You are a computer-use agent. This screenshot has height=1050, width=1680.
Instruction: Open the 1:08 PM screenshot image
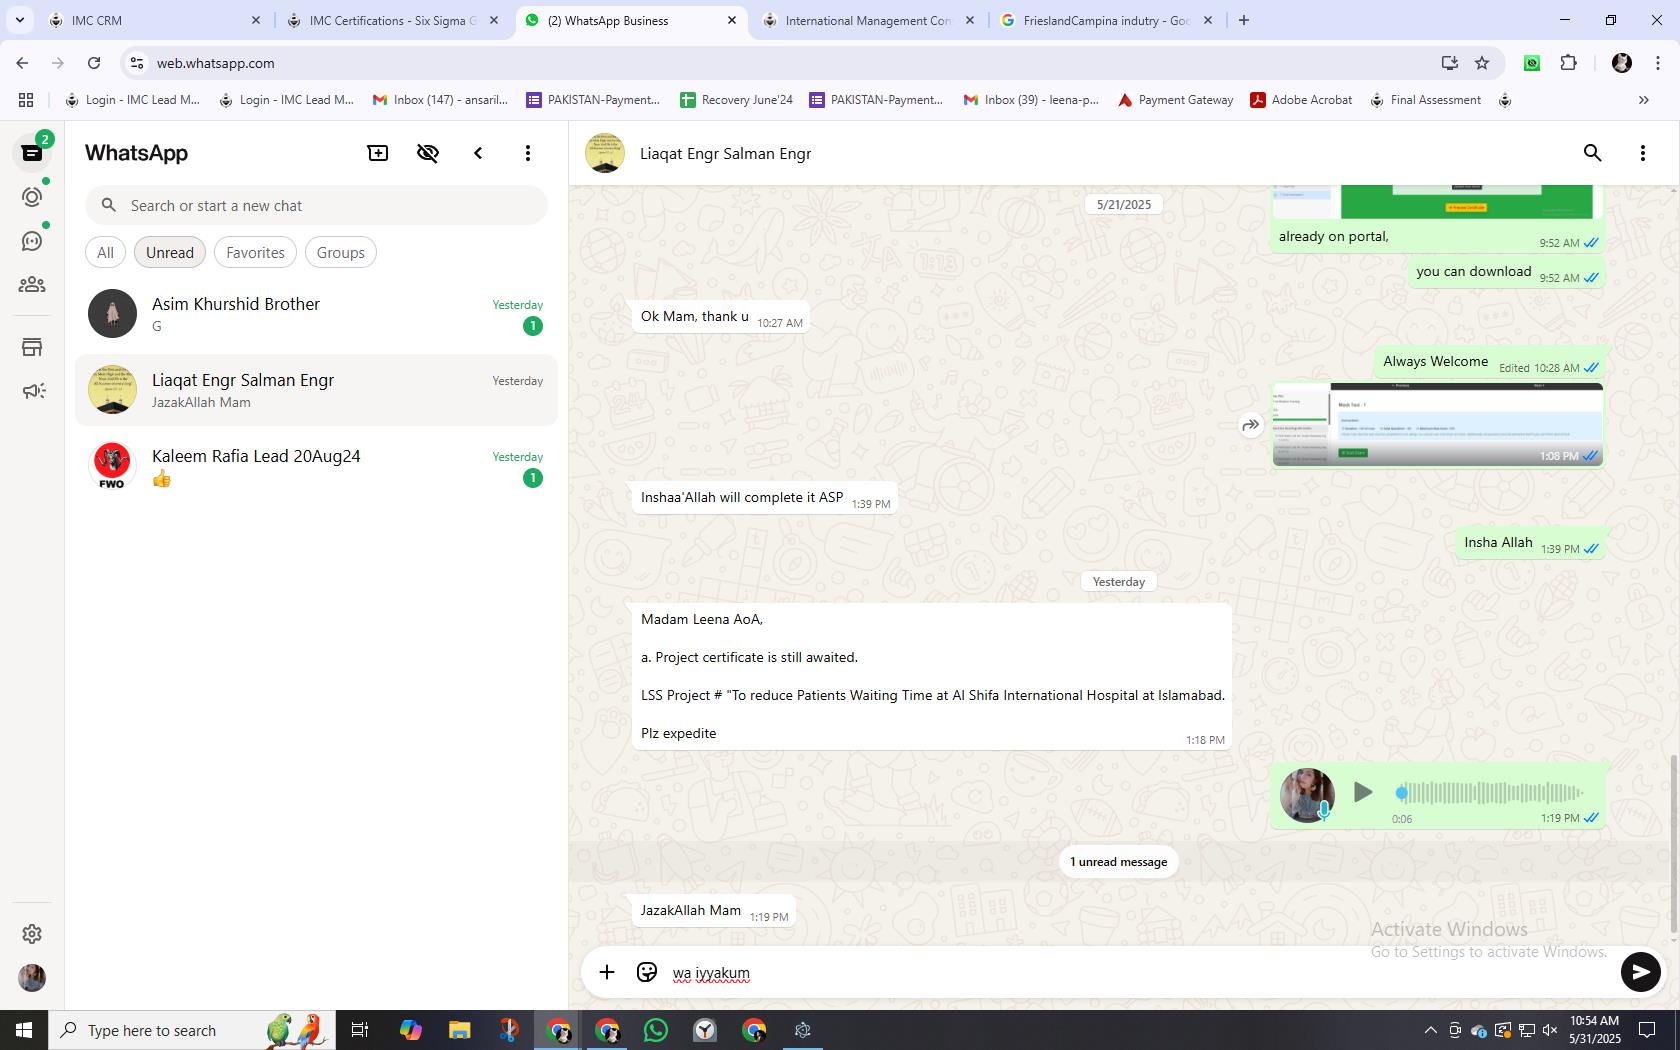(x=1437, y=424)
